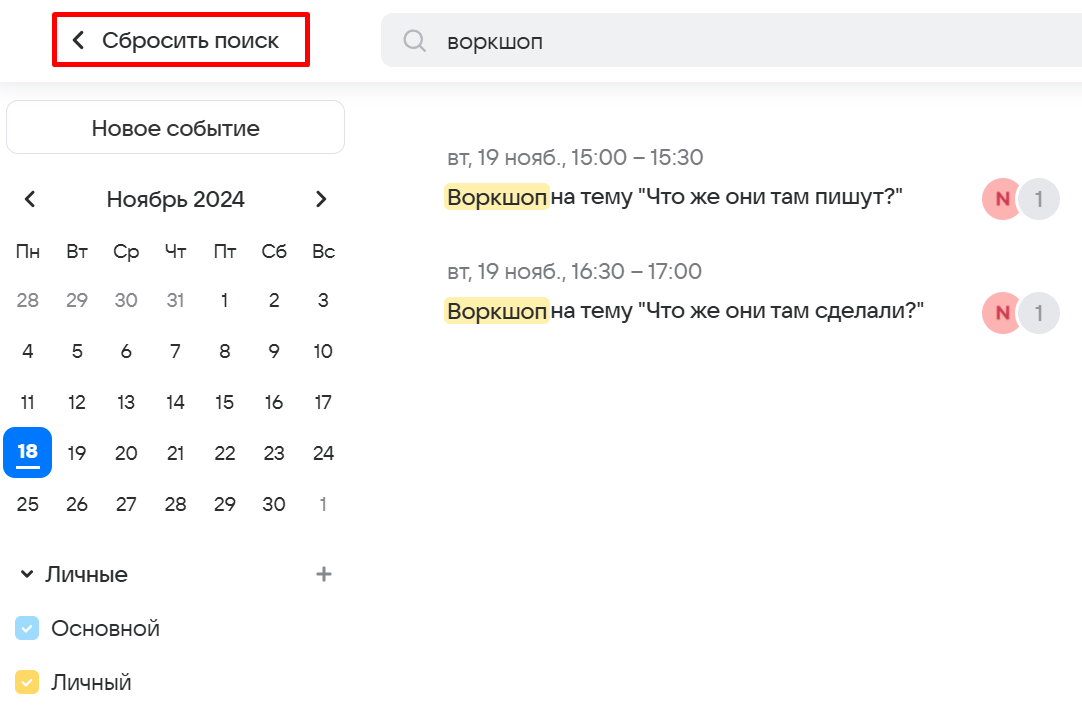Click the magnifier search icon
Viewport: 1082px width, 715px height.
pos(414,41)
